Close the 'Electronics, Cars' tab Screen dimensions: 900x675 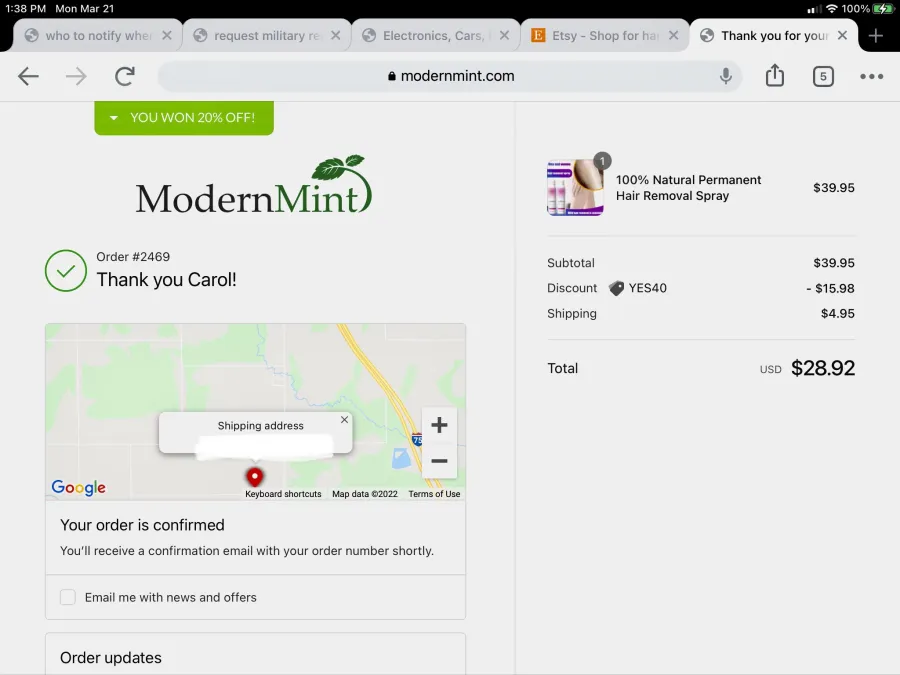pos(504,36)
